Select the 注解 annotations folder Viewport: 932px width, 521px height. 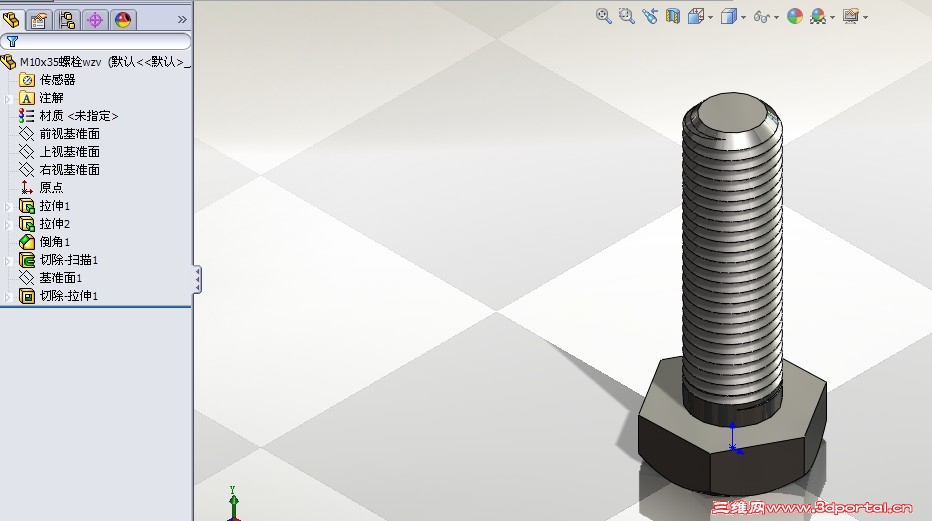51,97
